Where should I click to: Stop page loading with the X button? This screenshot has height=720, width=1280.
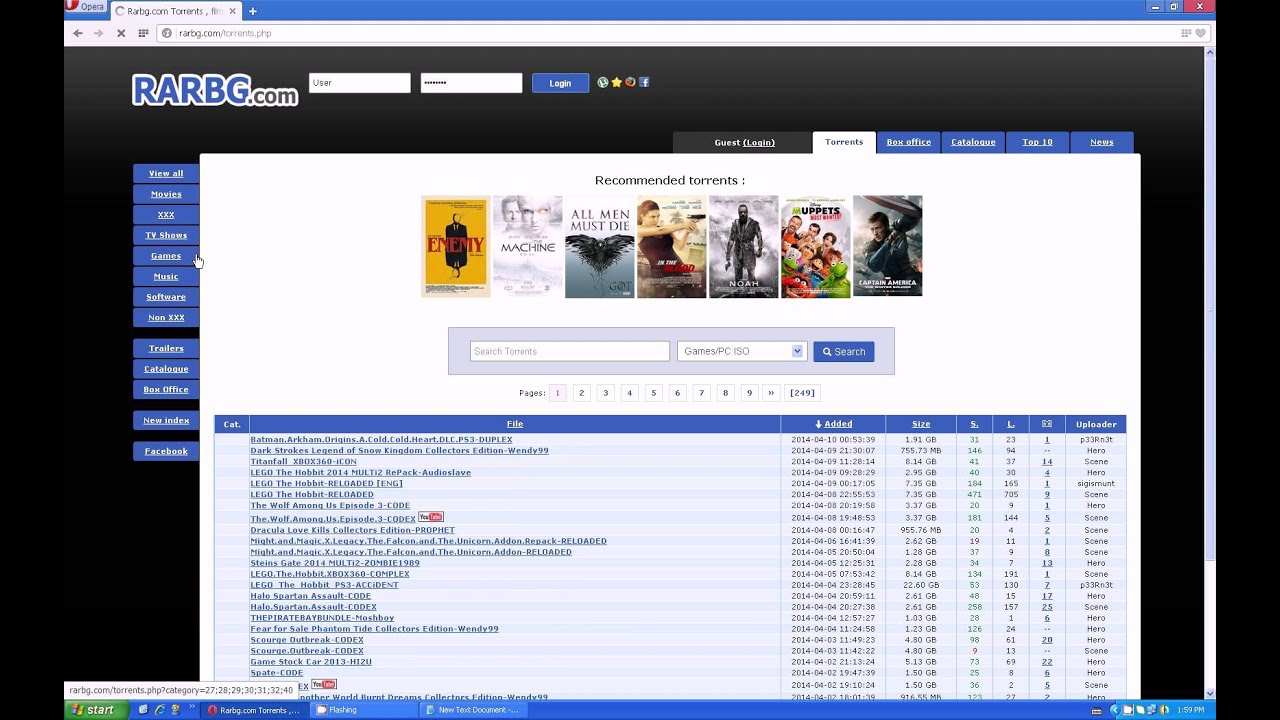point(121,33)
